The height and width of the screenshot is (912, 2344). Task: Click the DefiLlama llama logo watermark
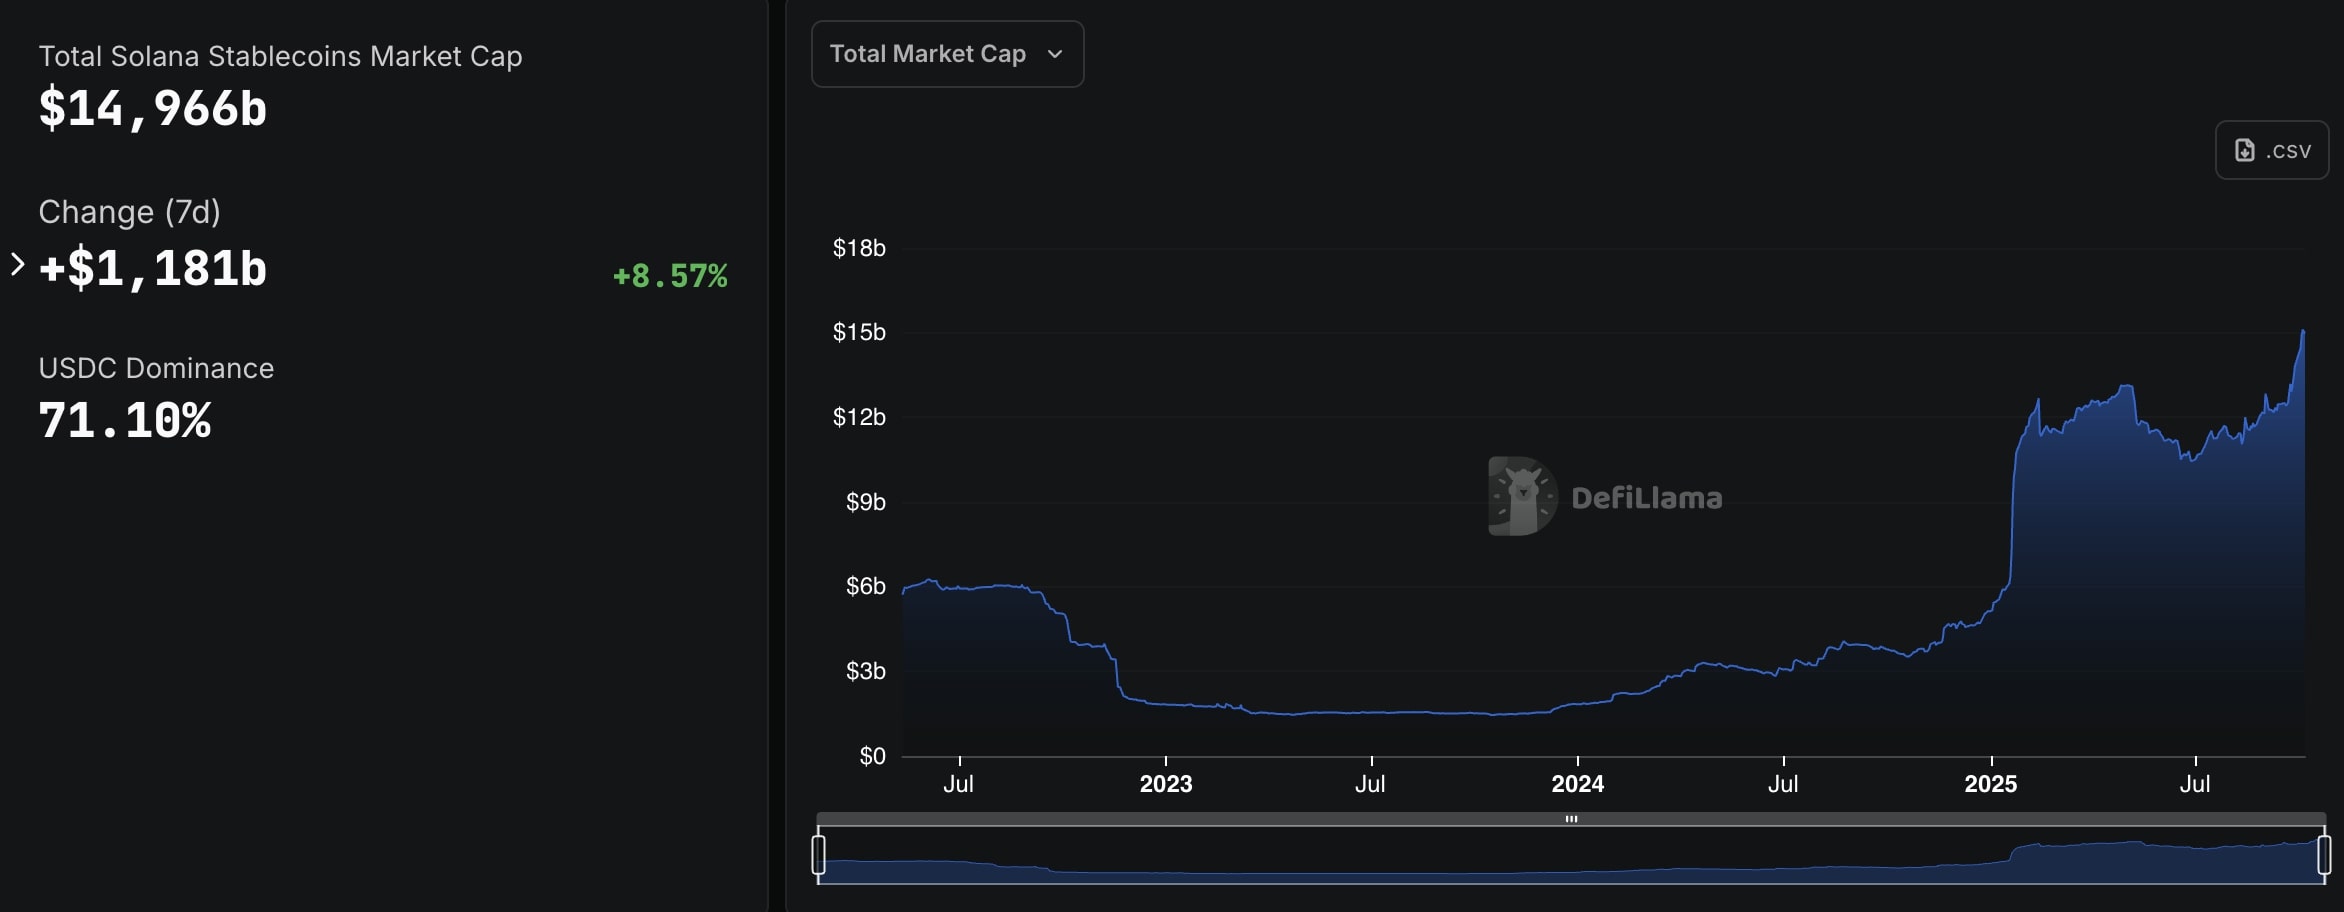point(1522,497)
